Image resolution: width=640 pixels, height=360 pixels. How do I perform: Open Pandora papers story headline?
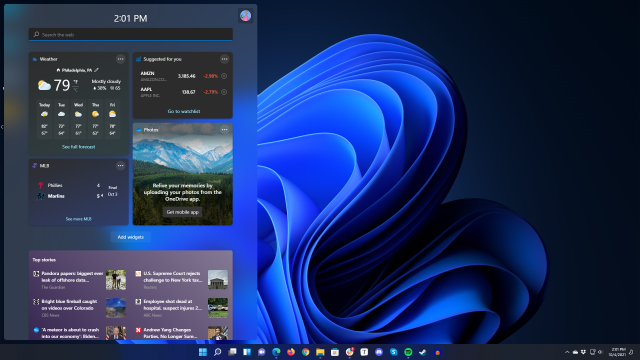point(72,277)
